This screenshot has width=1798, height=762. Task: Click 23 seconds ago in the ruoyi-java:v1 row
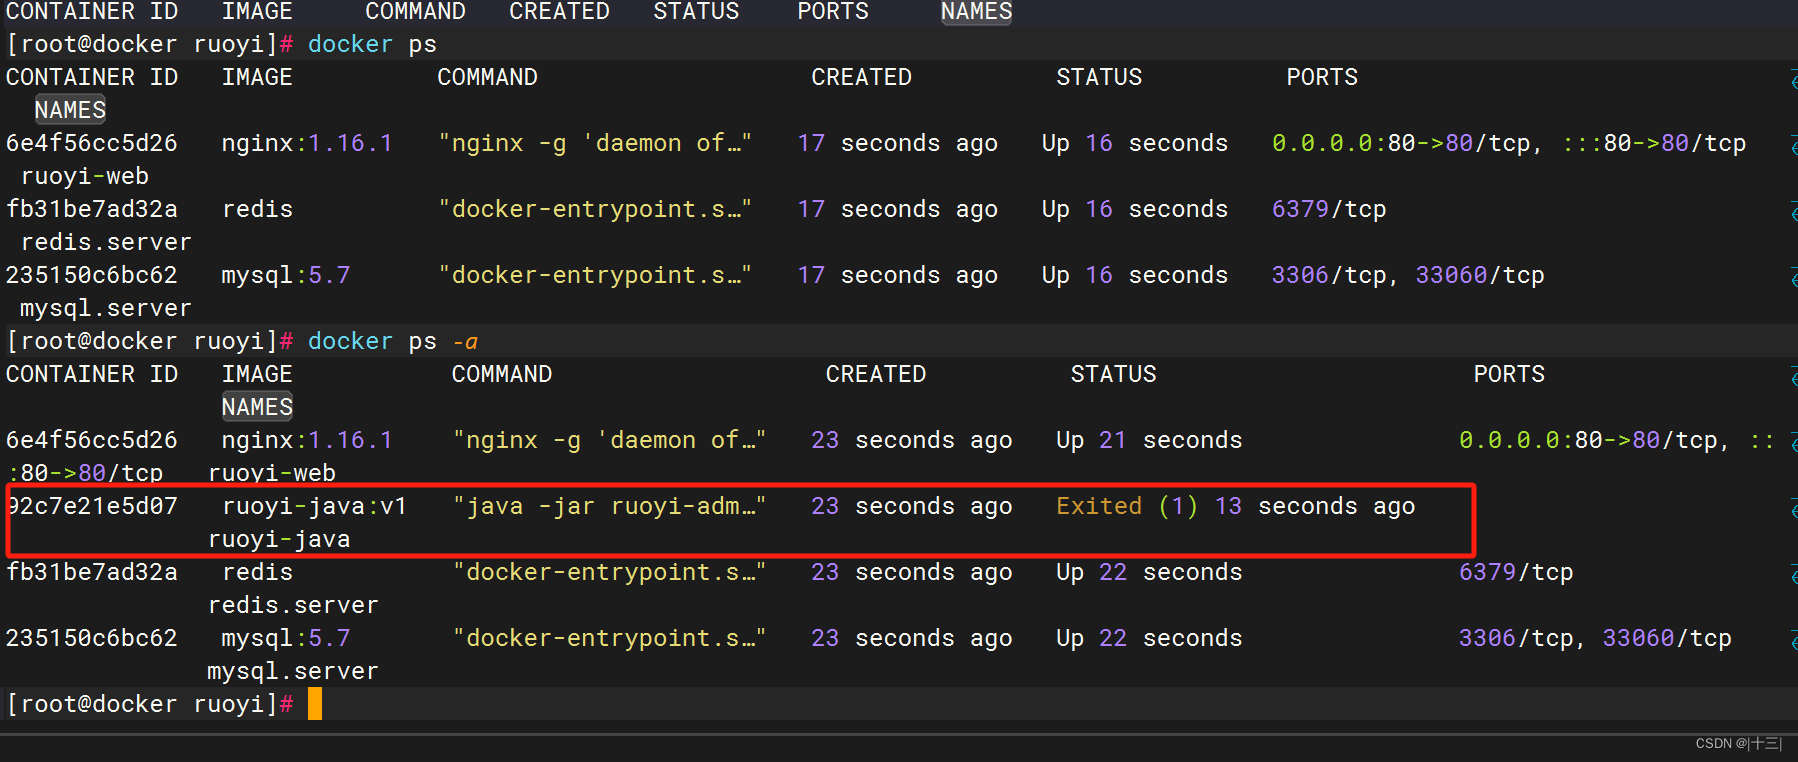[x=912, y=506]
